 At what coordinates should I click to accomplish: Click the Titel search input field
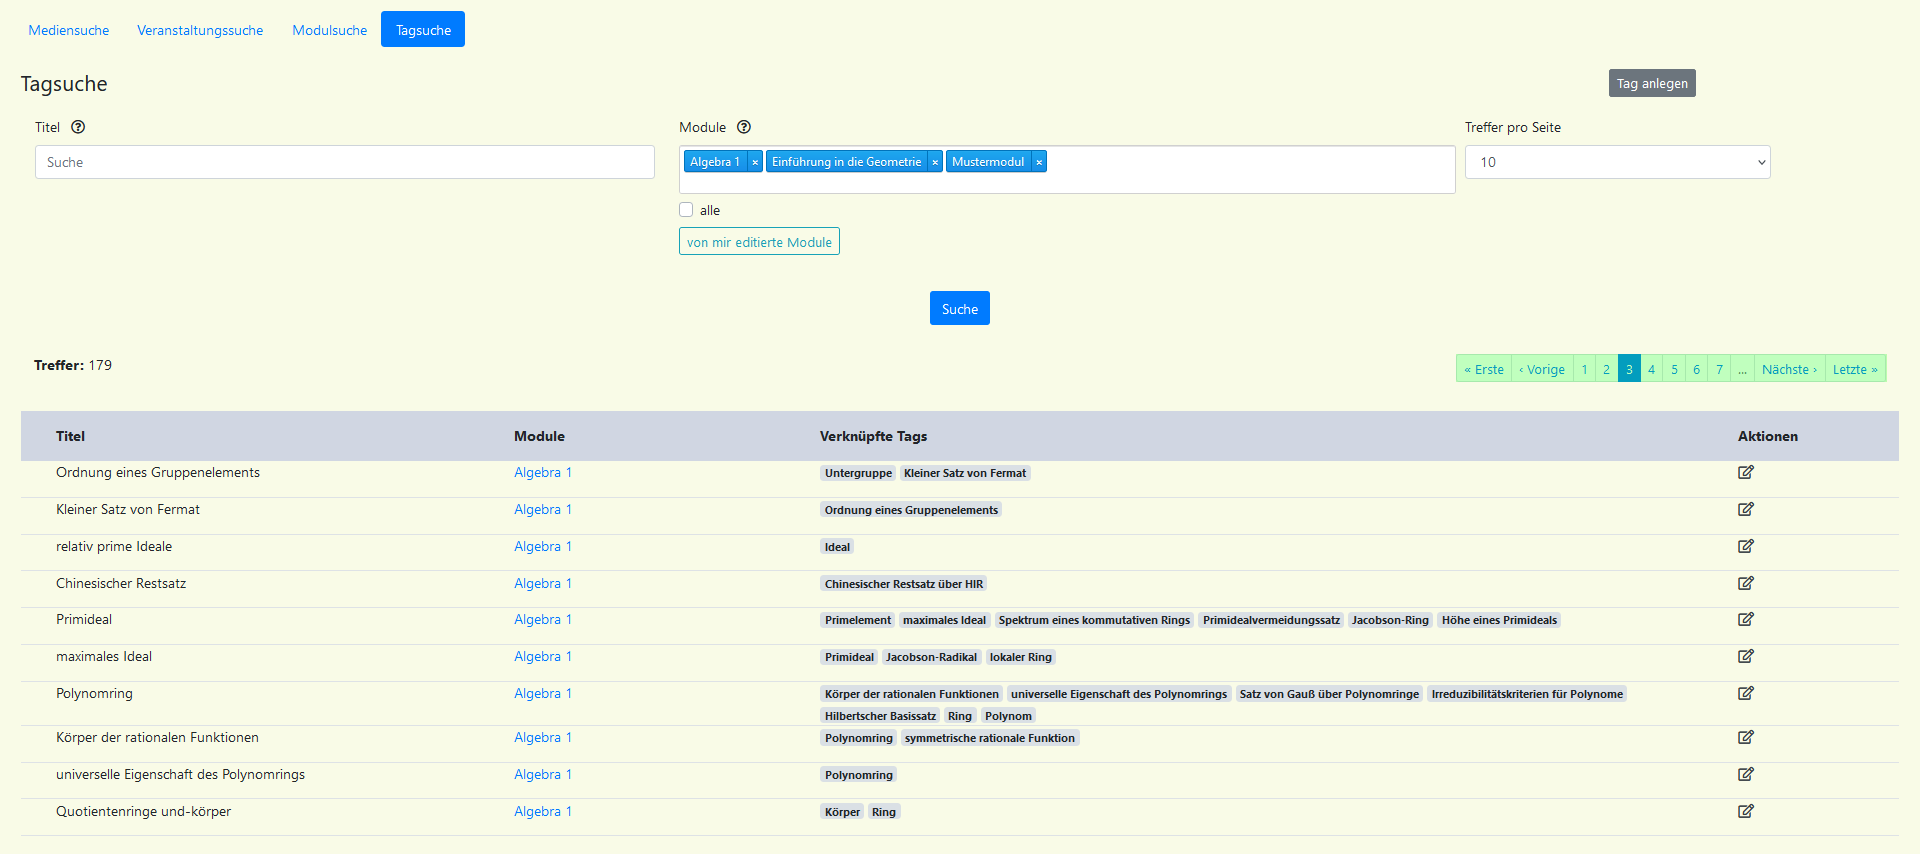point(344,162)
